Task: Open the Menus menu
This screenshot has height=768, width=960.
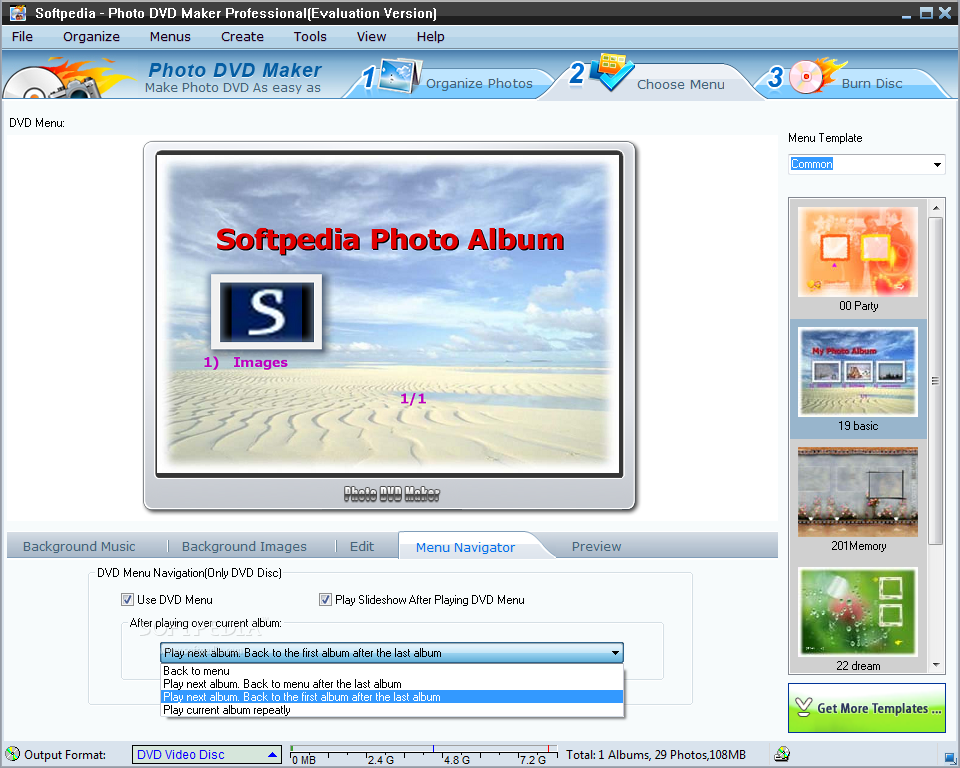Action: [x=170, y=37]
